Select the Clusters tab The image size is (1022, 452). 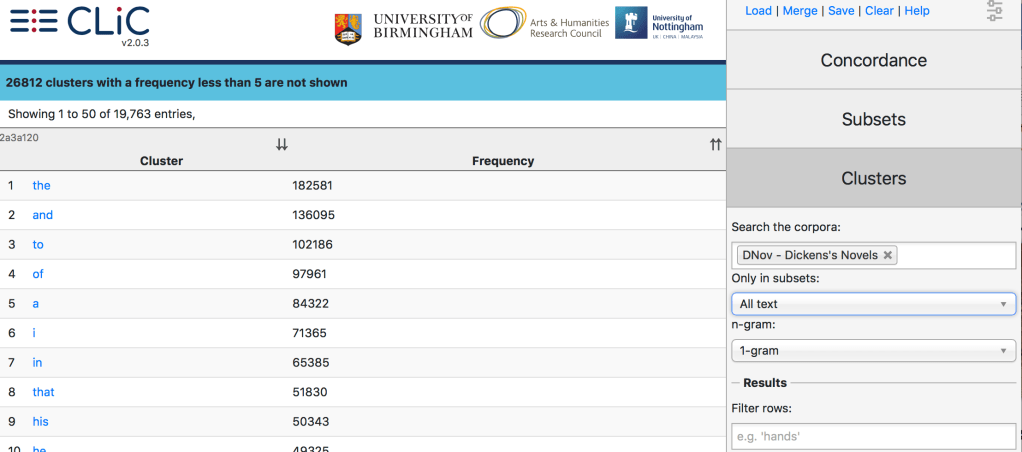(874, 178)
